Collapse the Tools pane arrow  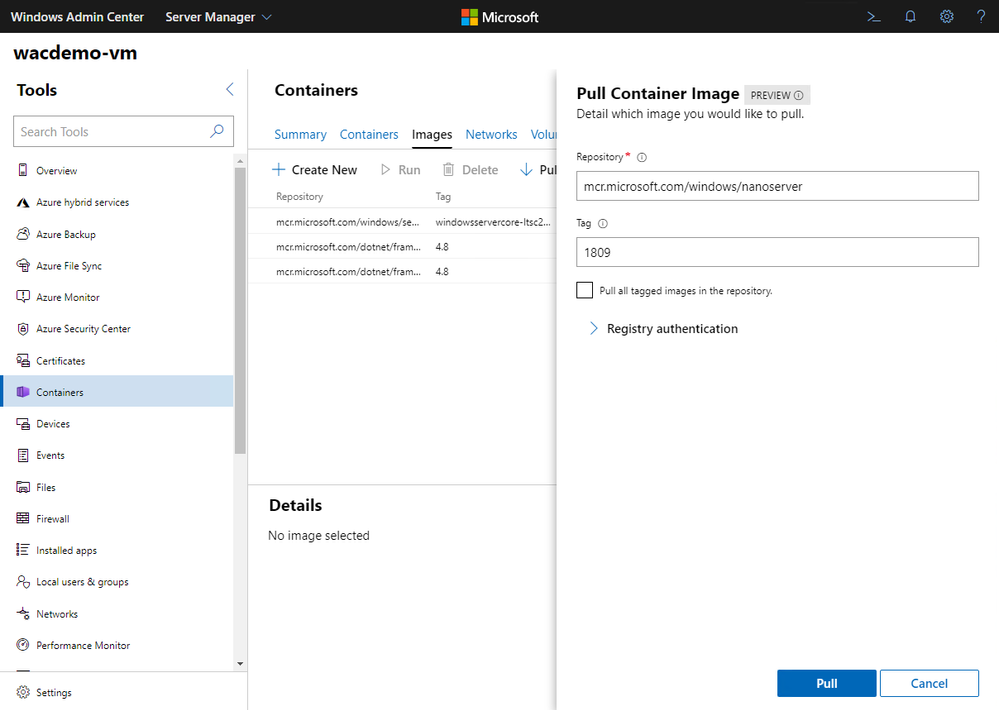[230, 89]
